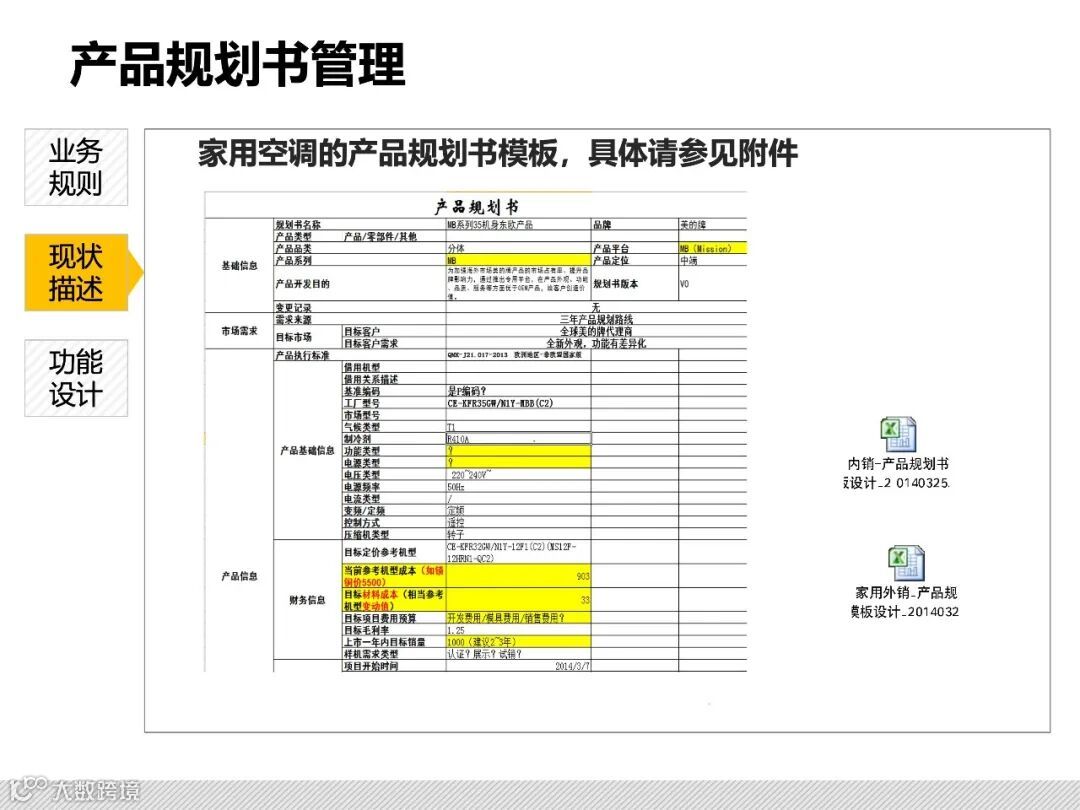Click the yellow MB (Mission) cell

(x=712, y=248)
